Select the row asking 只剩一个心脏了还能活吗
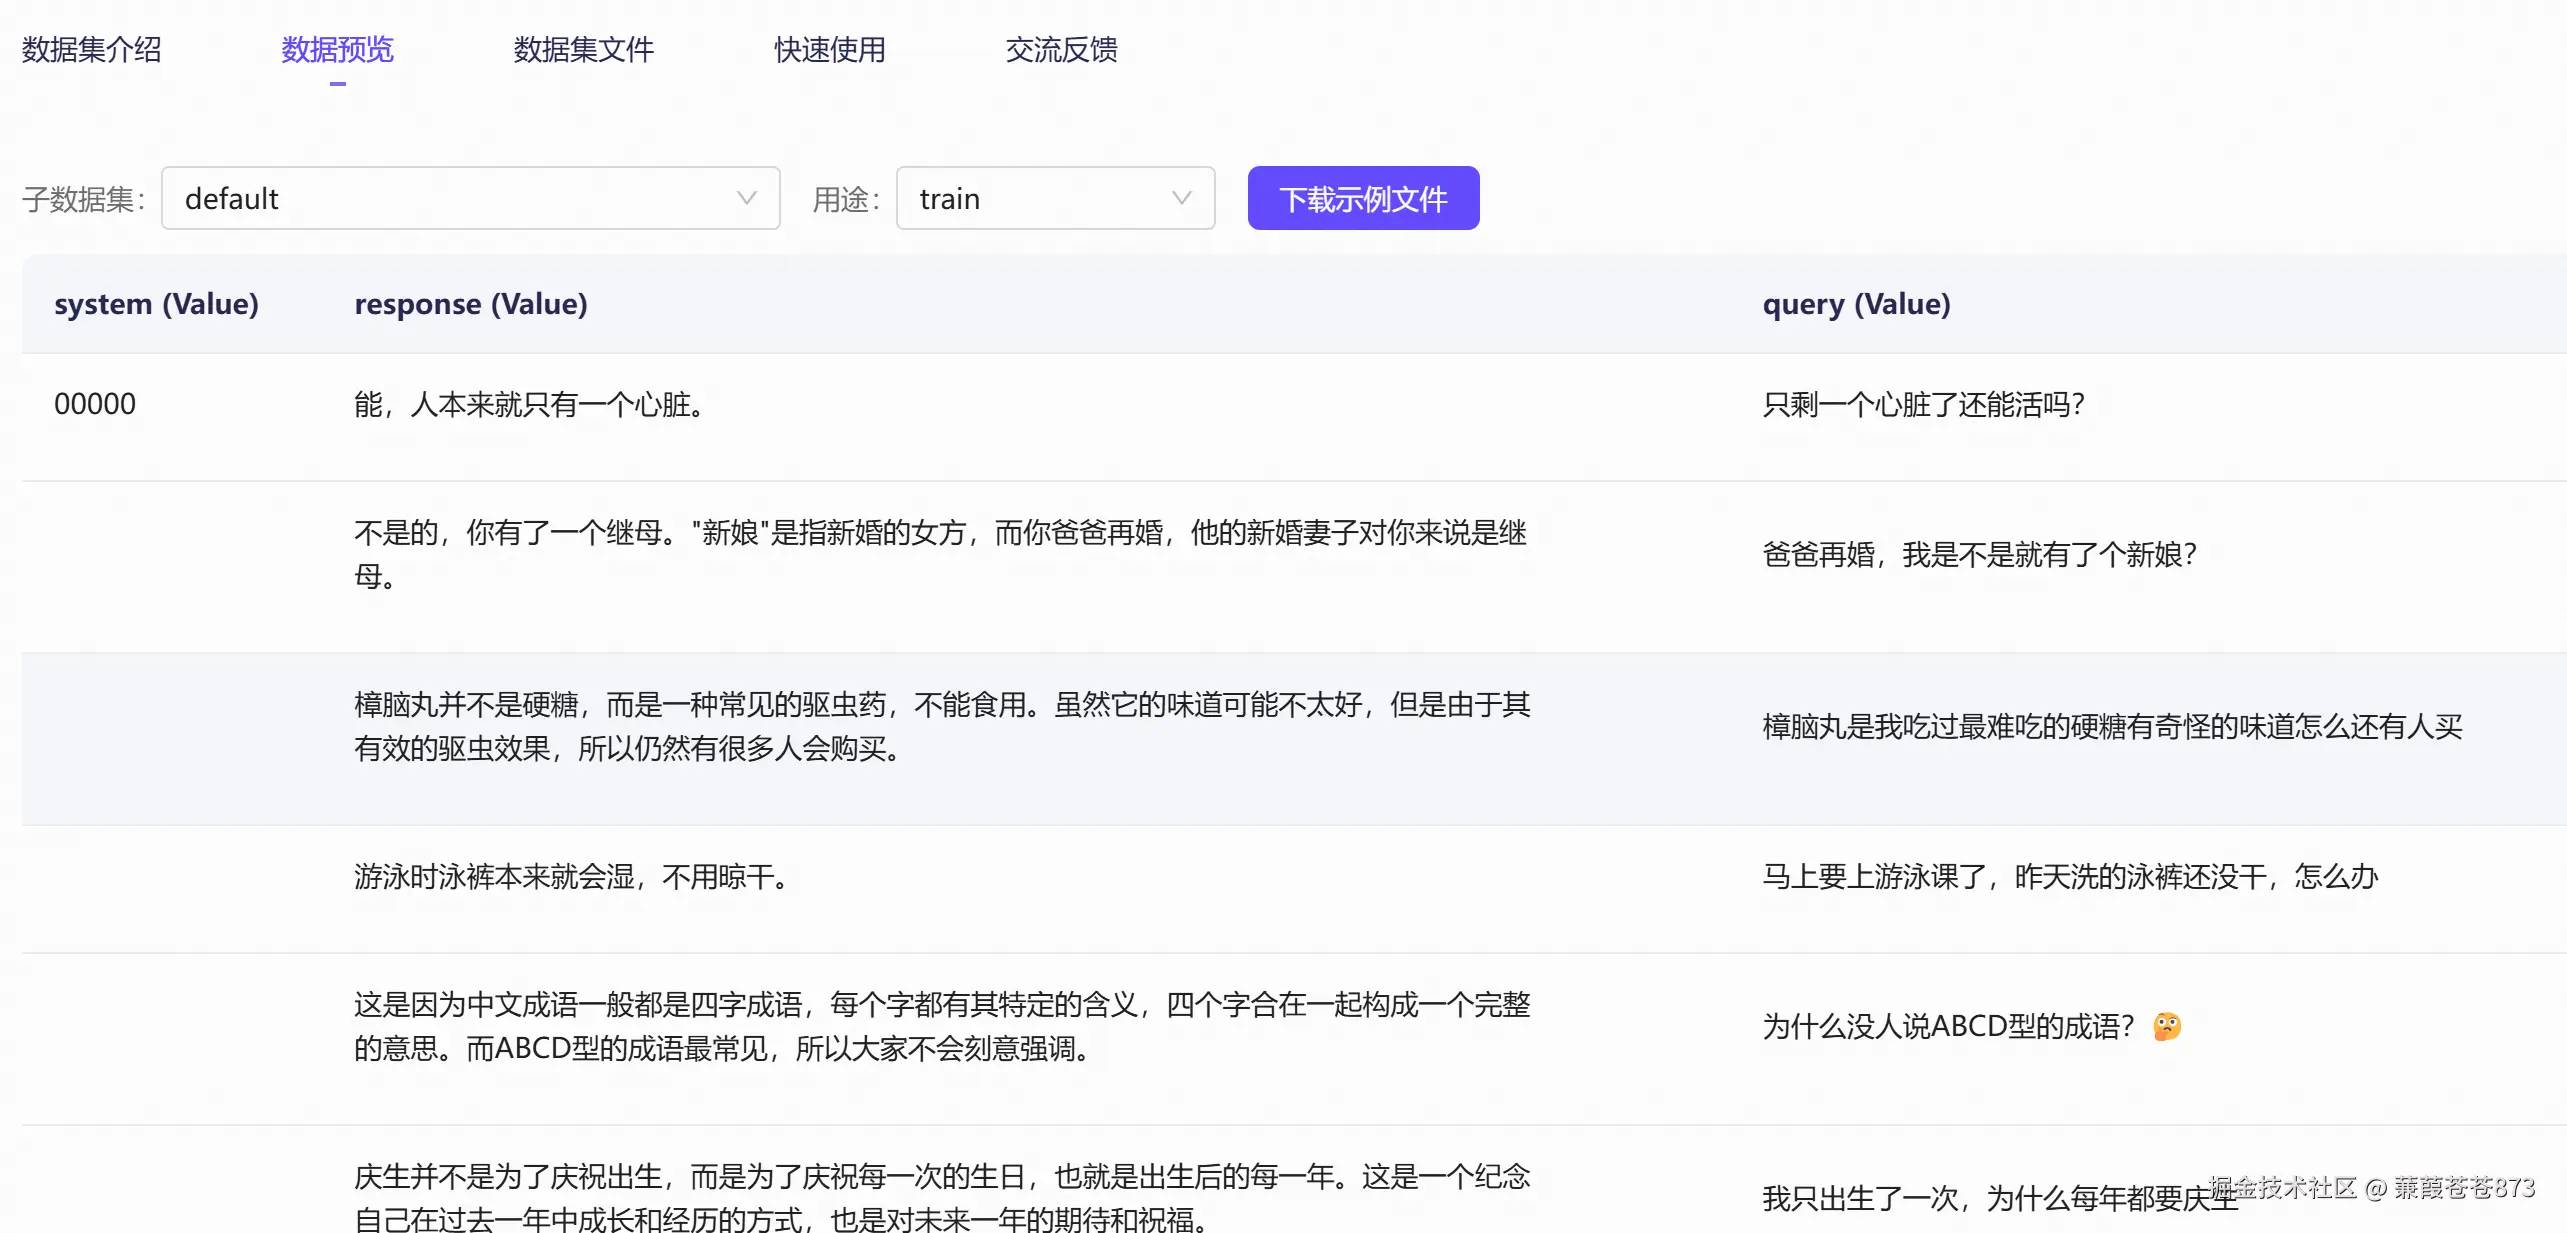The width and height of the screenshot is (2567, 1233). tap(1922, 404)
